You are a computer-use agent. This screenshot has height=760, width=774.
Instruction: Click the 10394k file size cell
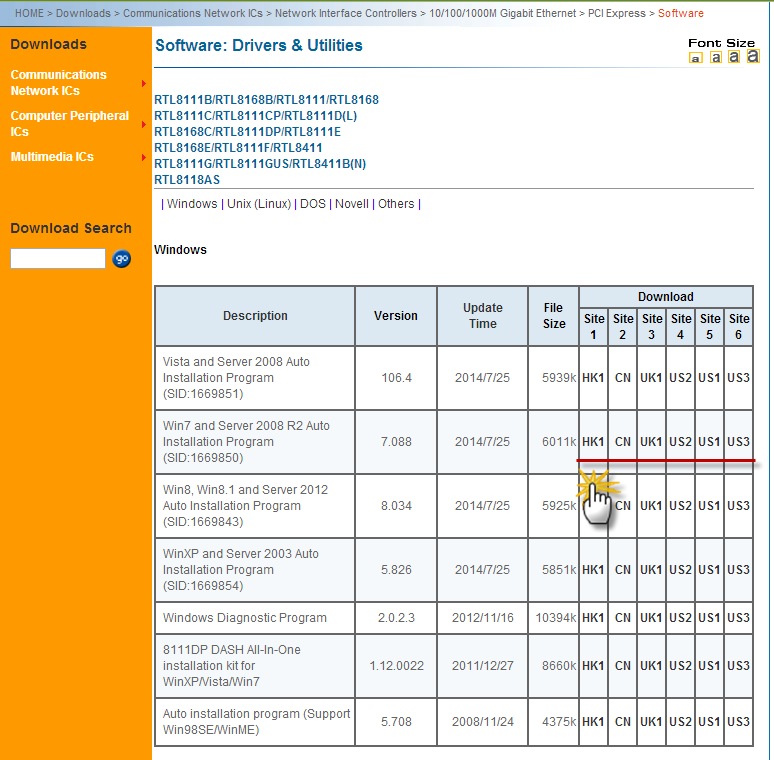click(x=553, y=618)
